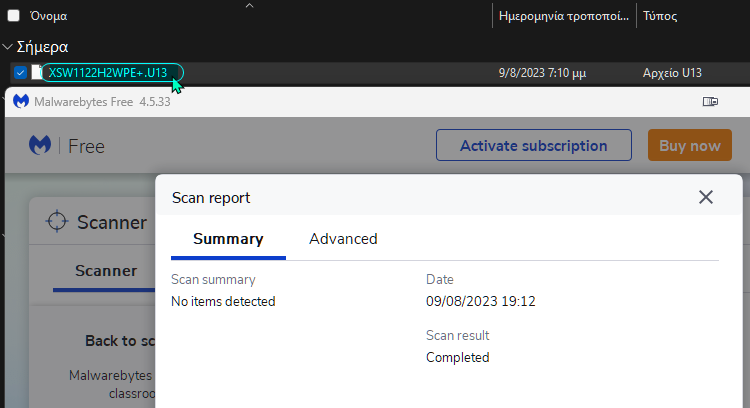Viewport: 750px width, 408px height.
Task: Click the sort arrow above the Όνομα column
Action: coord(249,6)
